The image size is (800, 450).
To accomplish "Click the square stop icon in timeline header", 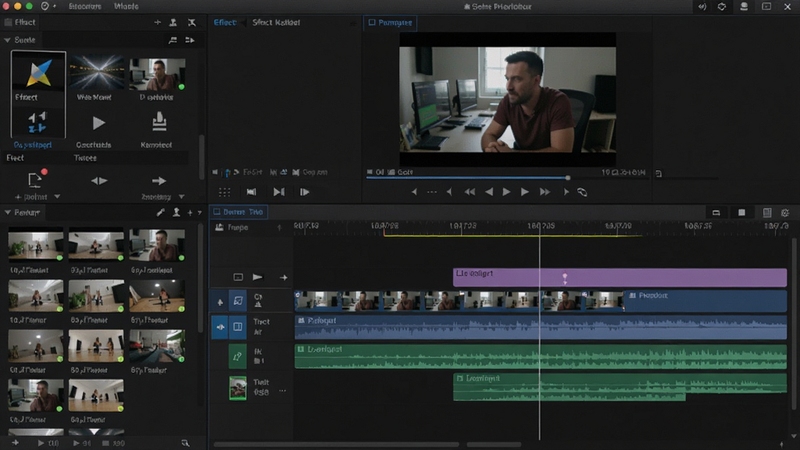I will pyautogui.click(x=741, y=212).
